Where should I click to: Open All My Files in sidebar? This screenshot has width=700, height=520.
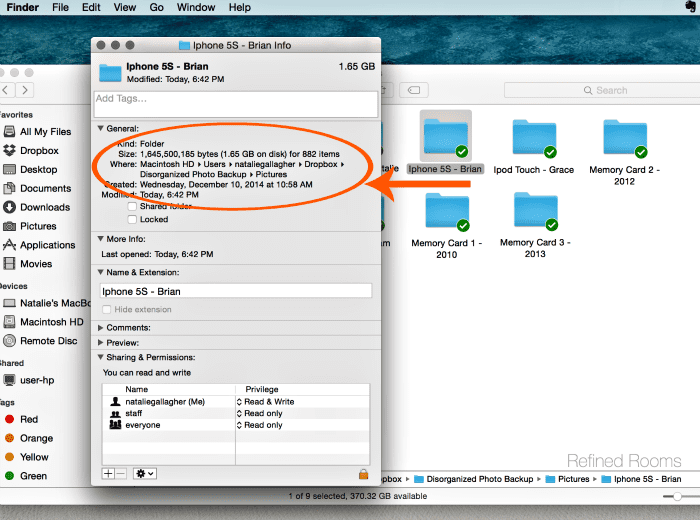click(37, 132)
